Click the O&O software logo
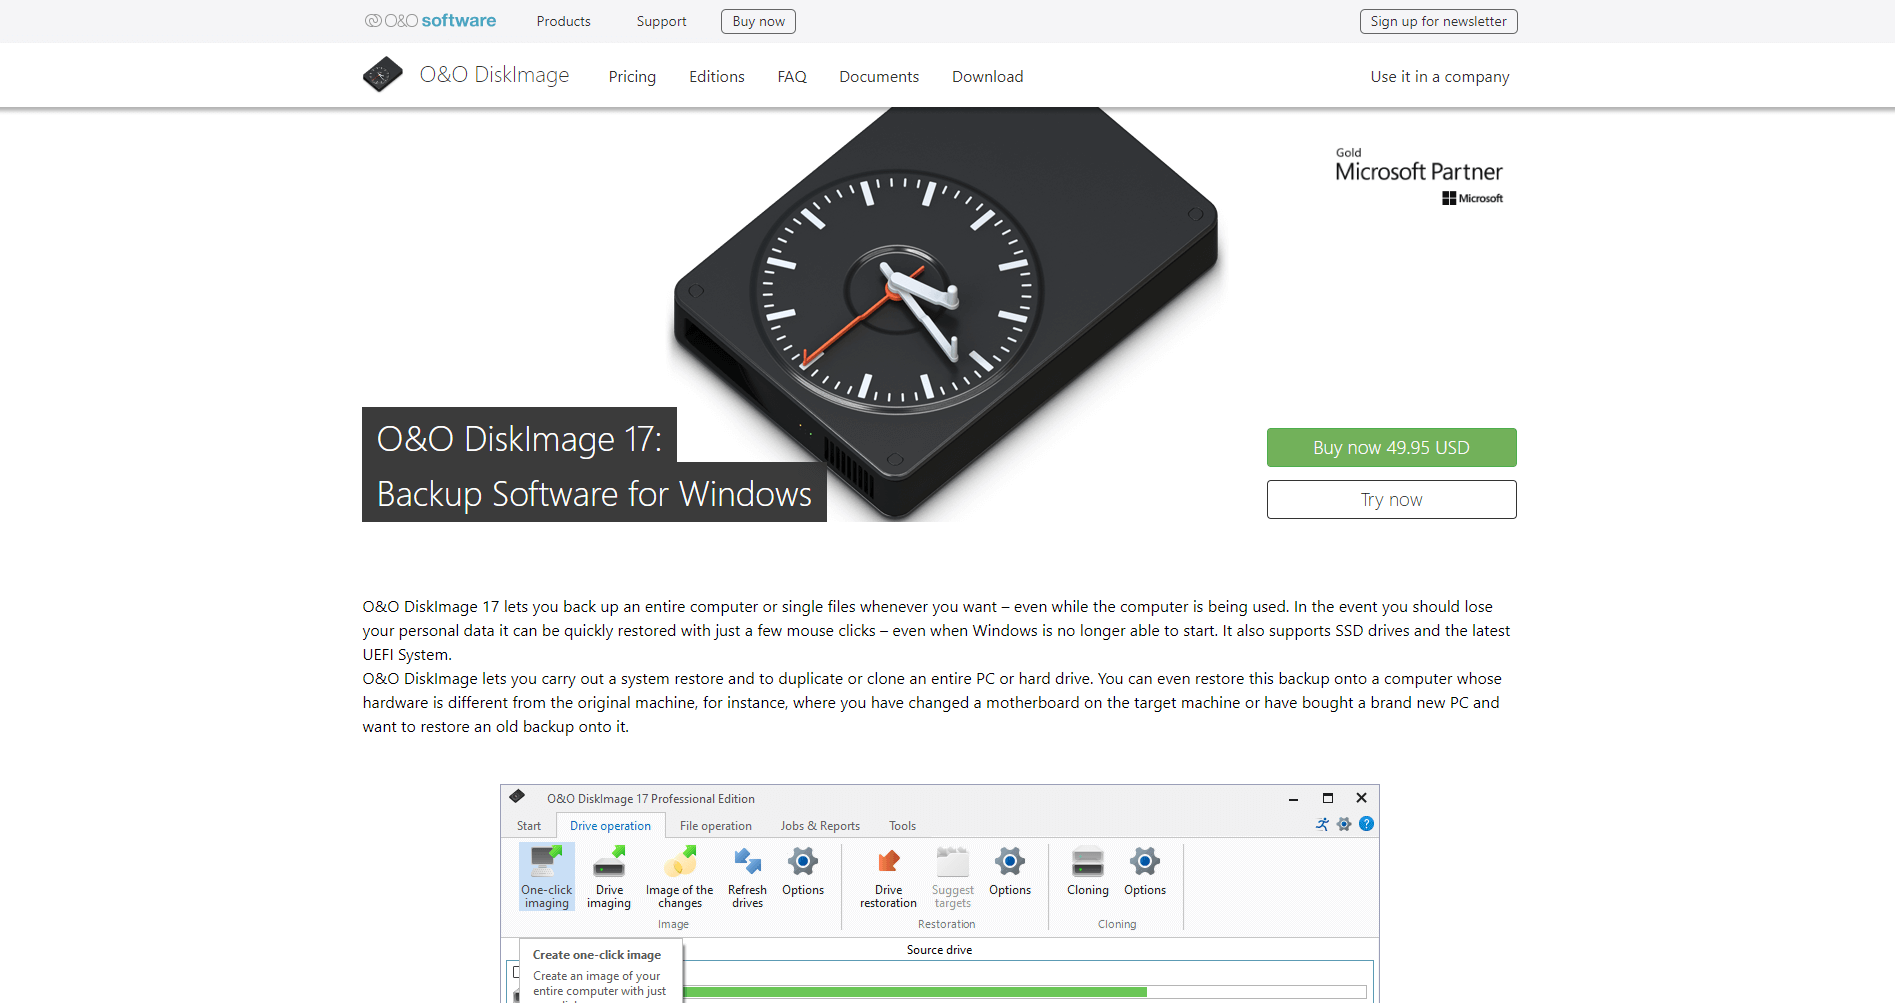The image size is (1895, 1003). point(430,21)
